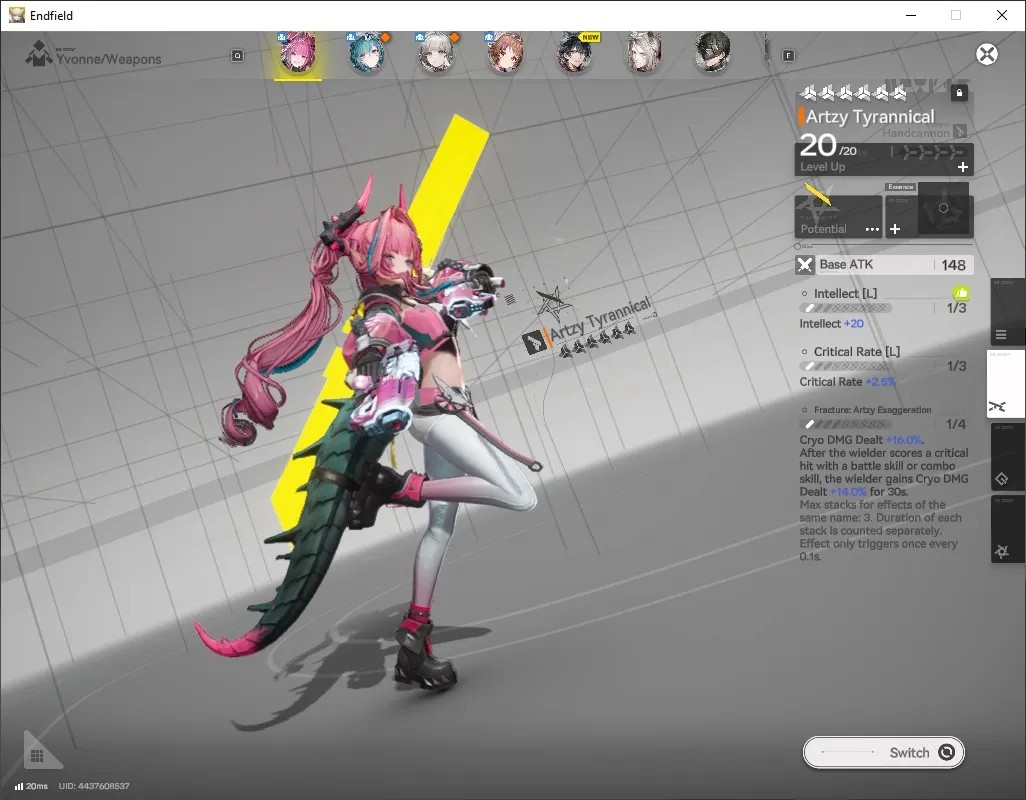This screenshot has height=800, width=1026.
Task: Click the Switch weapon button
Action: pos(883,752)
